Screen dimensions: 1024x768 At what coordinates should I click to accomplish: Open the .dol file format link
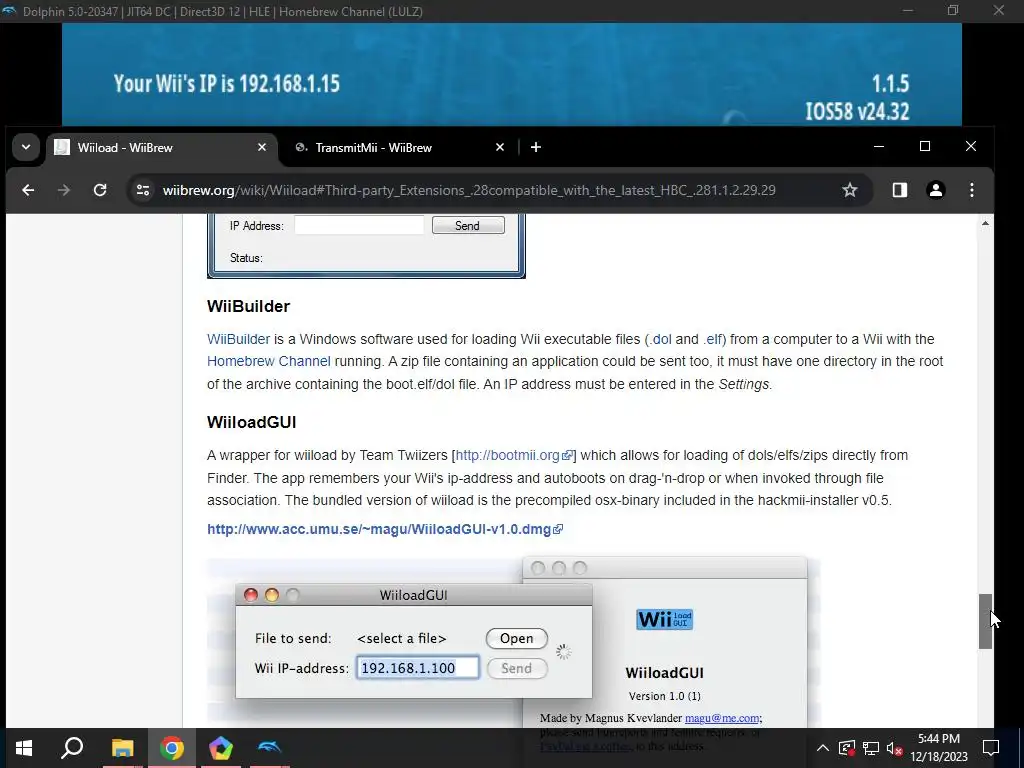pos(660,340)
